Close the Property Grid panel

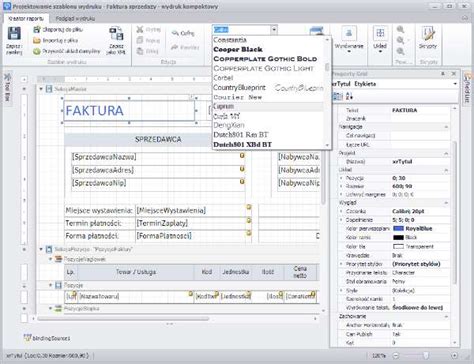pos(454,74)
